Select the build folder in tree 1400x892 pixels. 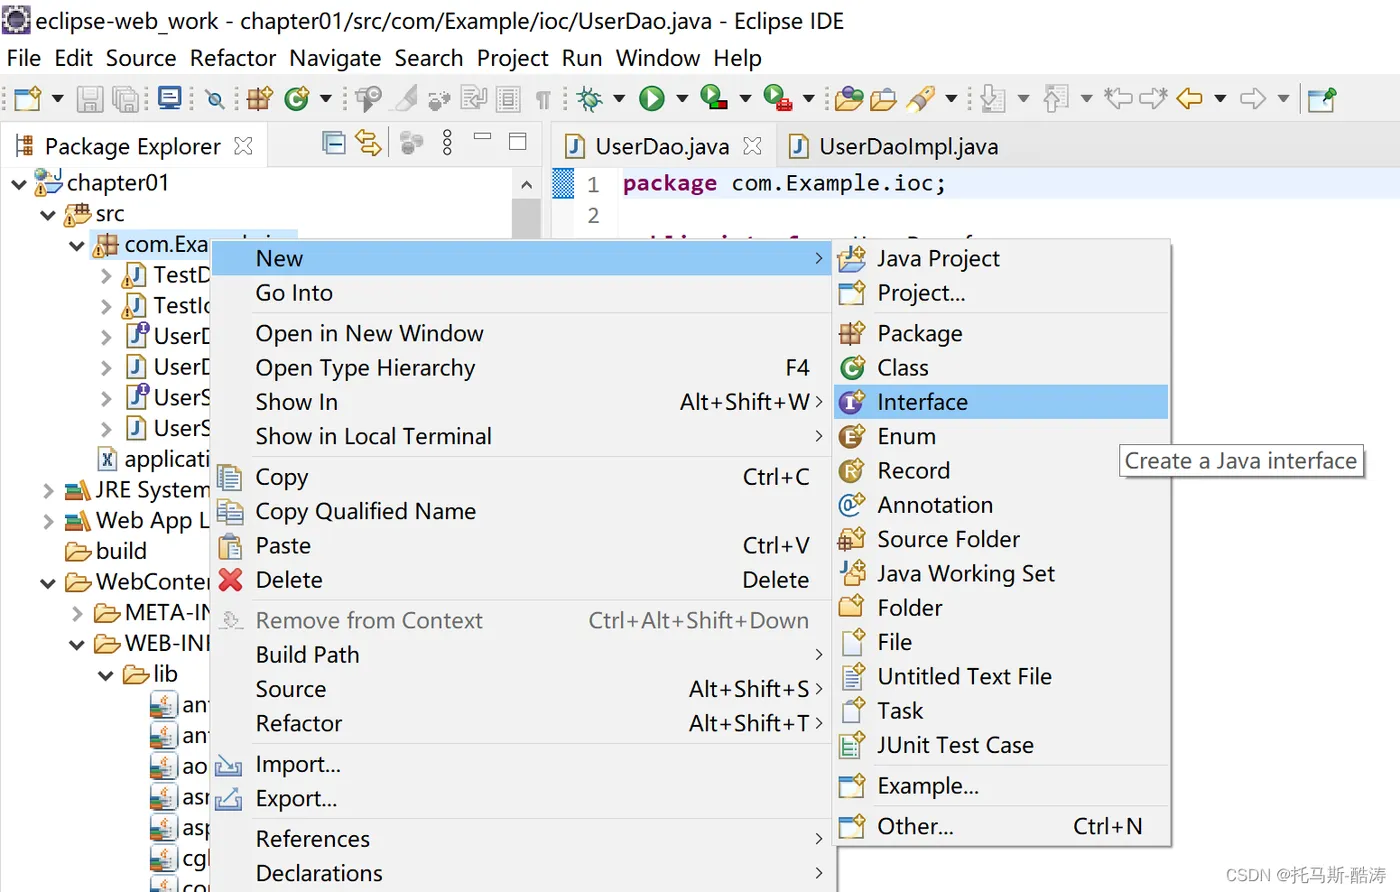[106, 551]
